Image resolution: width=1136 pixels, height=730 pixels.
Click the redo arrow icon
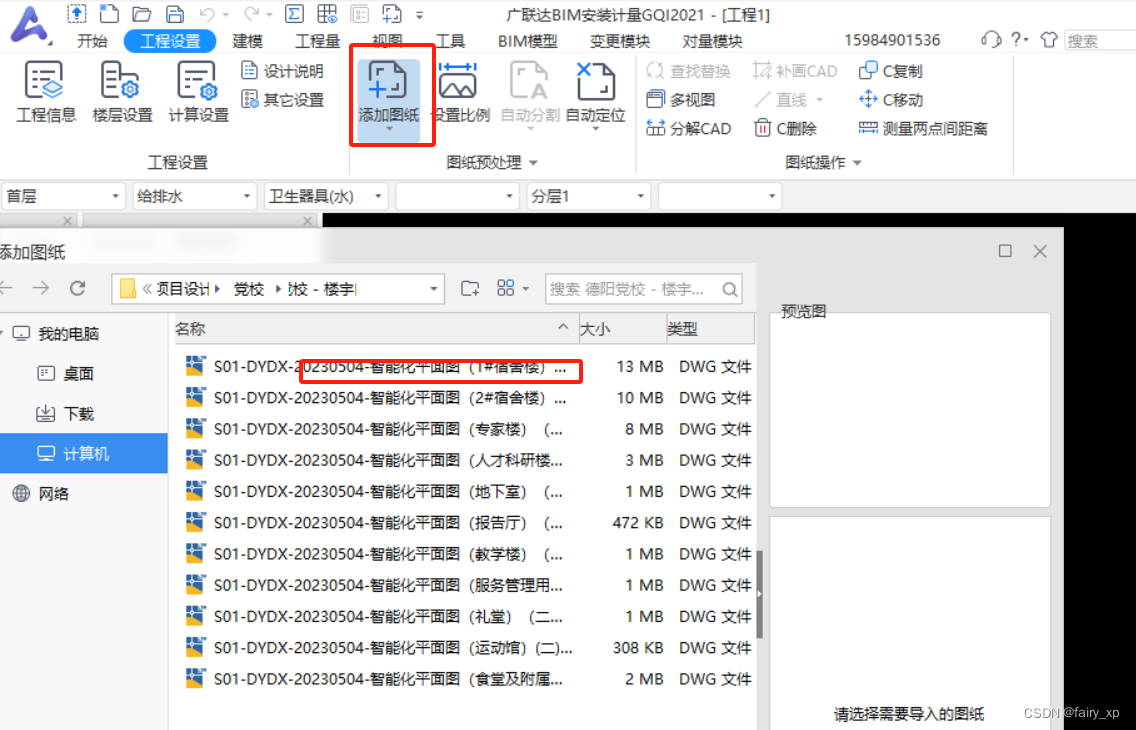(x=252, y=14)
